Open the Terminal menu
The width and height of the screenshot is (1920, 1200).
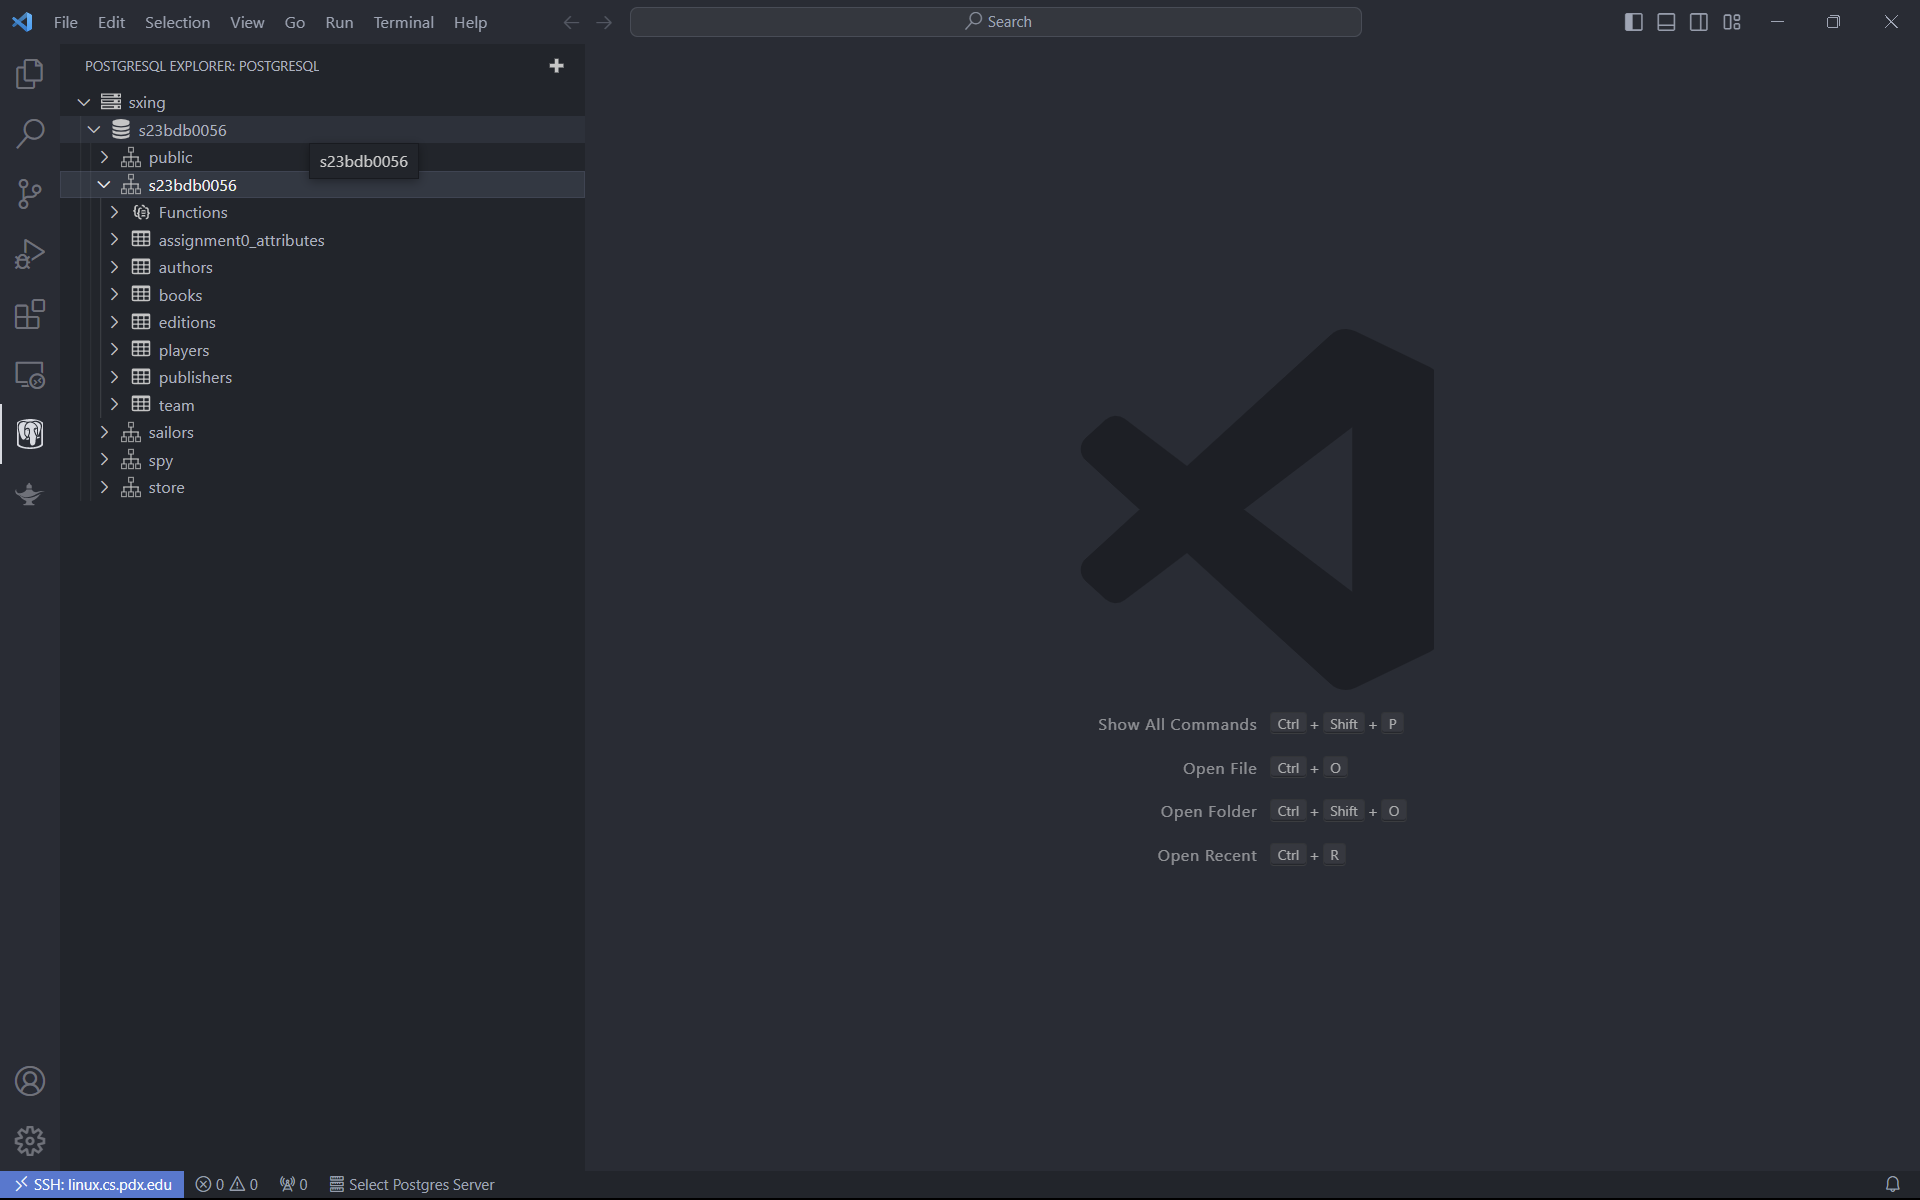click(403, 22)
